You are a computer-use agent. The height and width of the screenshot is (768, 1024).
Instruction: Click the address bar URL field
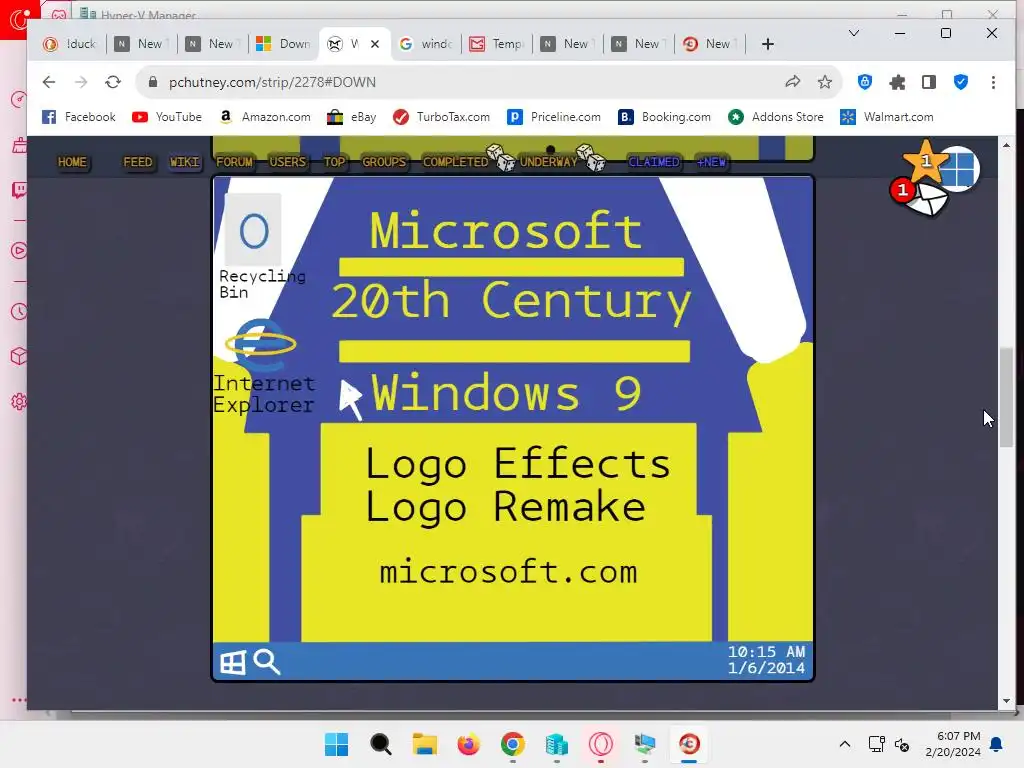457,82
